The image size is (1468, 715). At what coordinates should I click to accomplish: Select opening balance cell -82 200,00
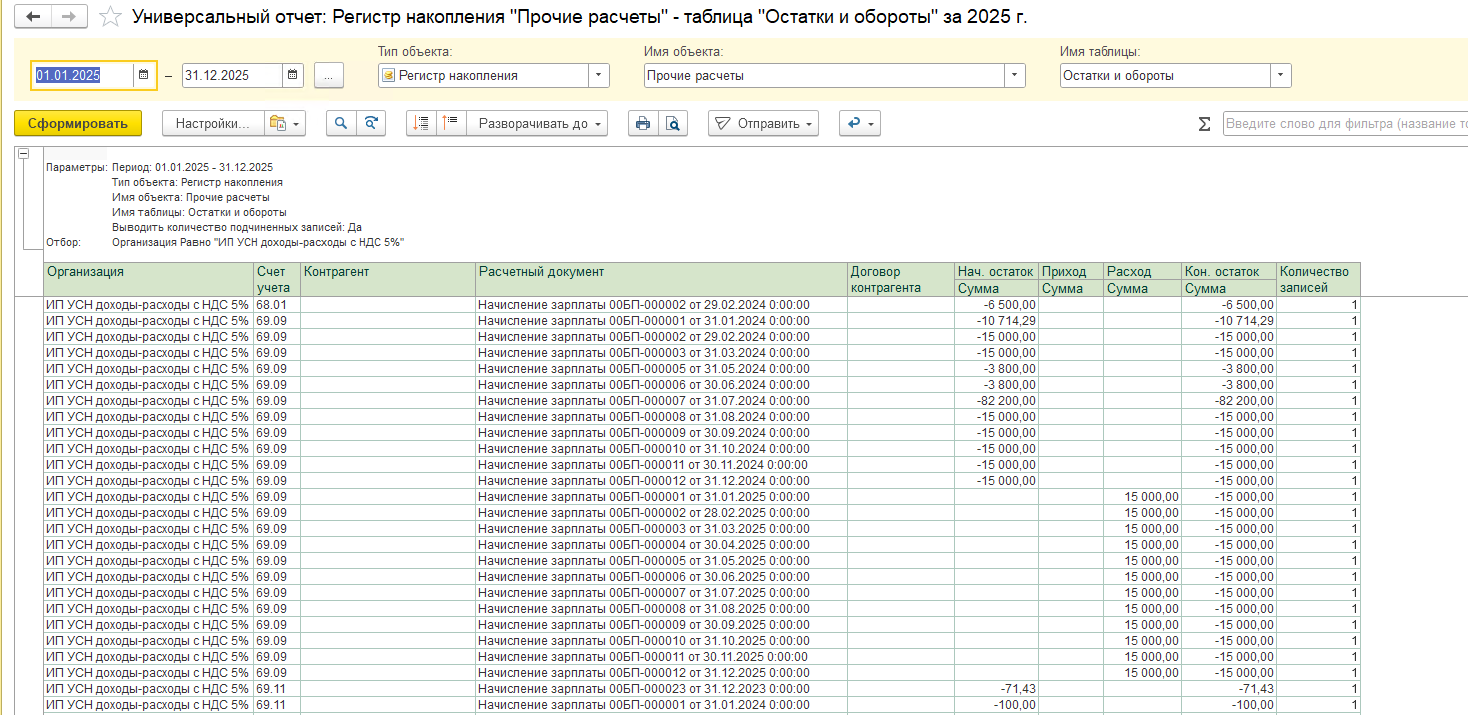(x=996, y=401)
